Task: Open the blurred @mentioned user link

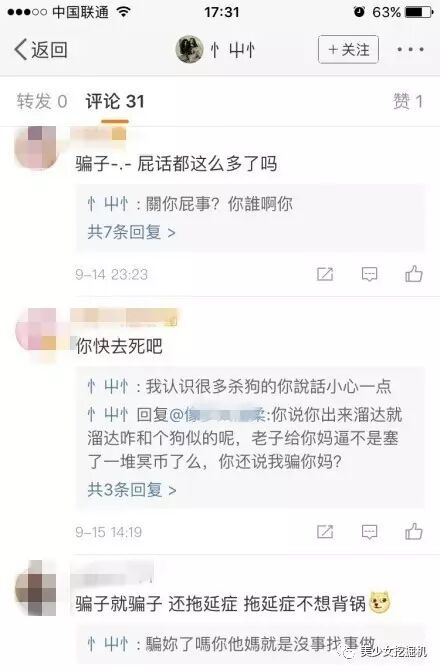Action: pyautogui.click(x=217, y=415)
